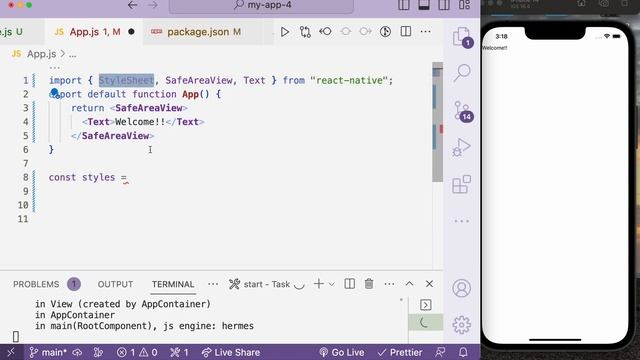Maximize panel size with the chevron
Screen dimensions: 640x360
coord(409,284)
